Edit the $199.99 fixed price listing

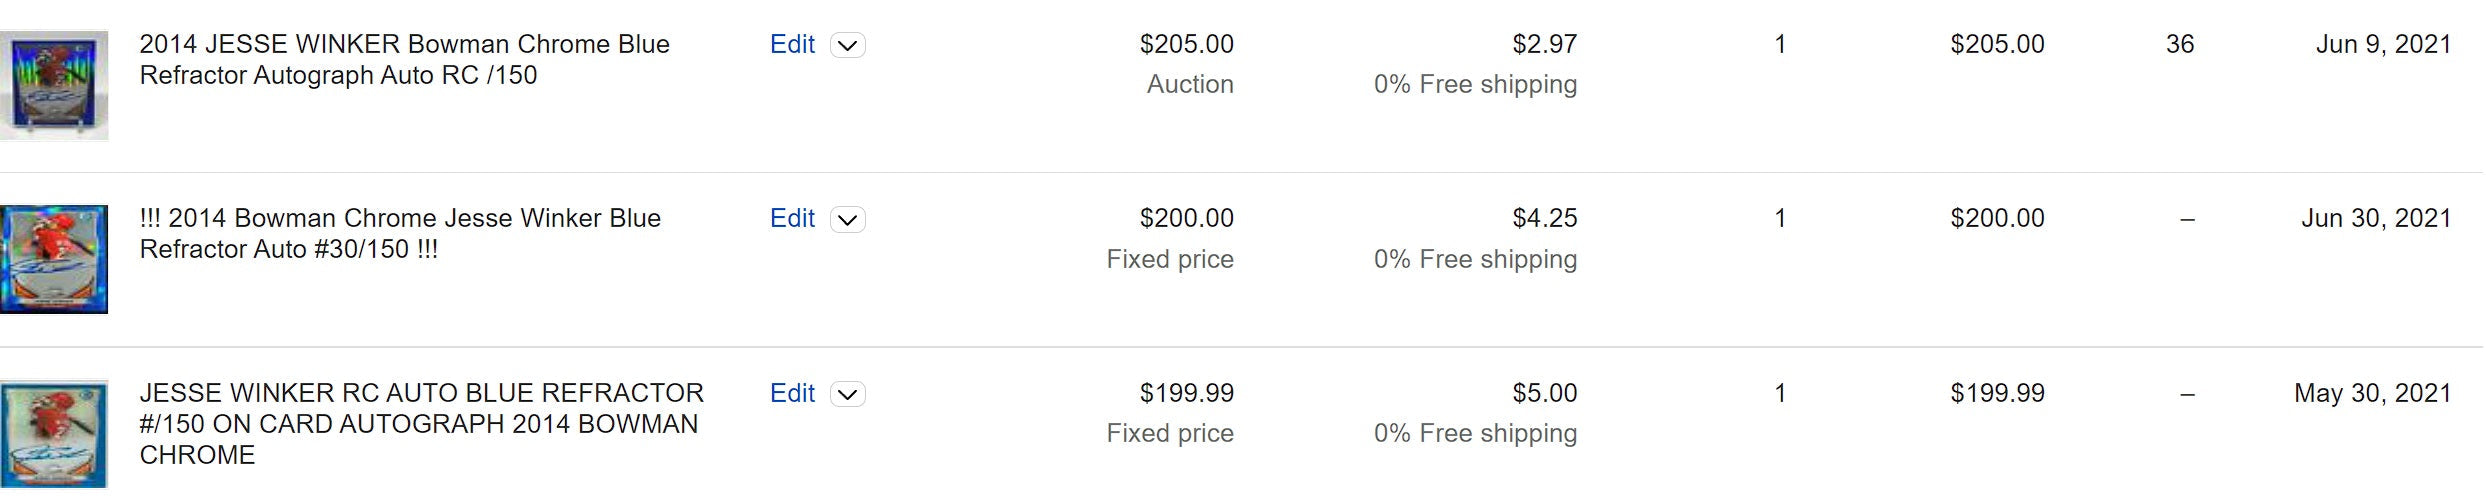792,394
